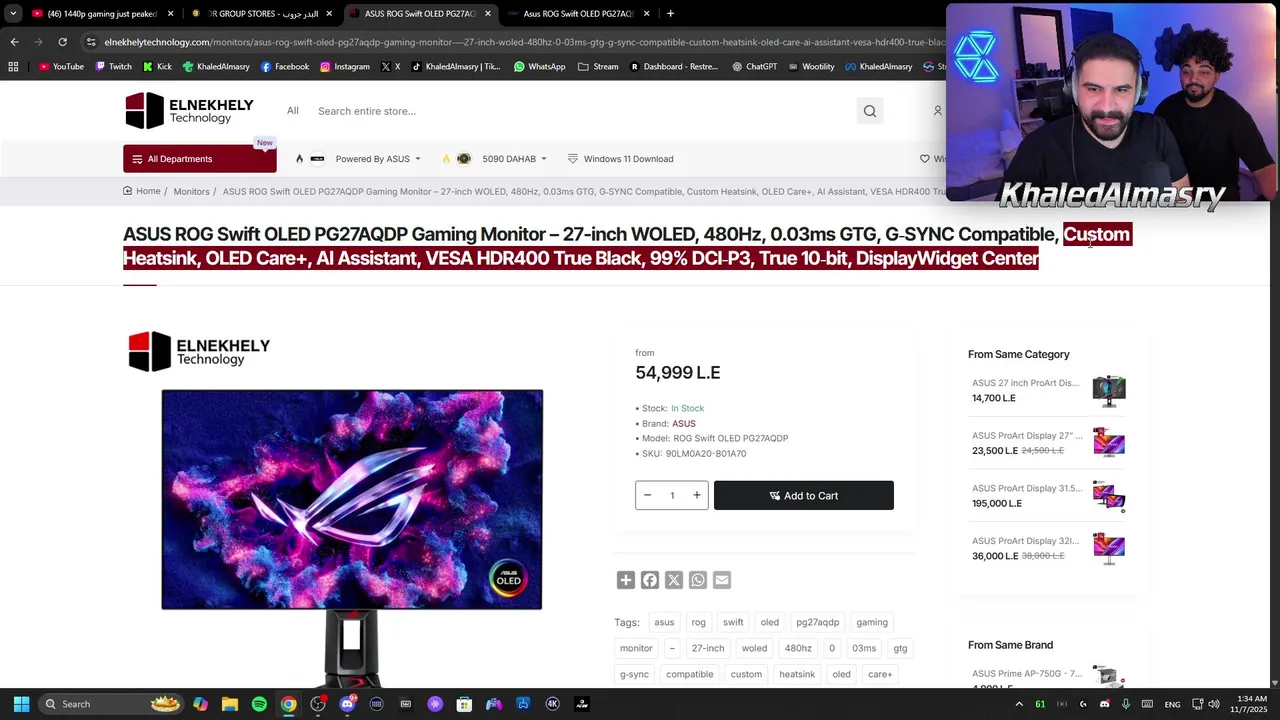1280x720 pixels.
Task: Open the All category search selector
Action: (x=293, y=111)
